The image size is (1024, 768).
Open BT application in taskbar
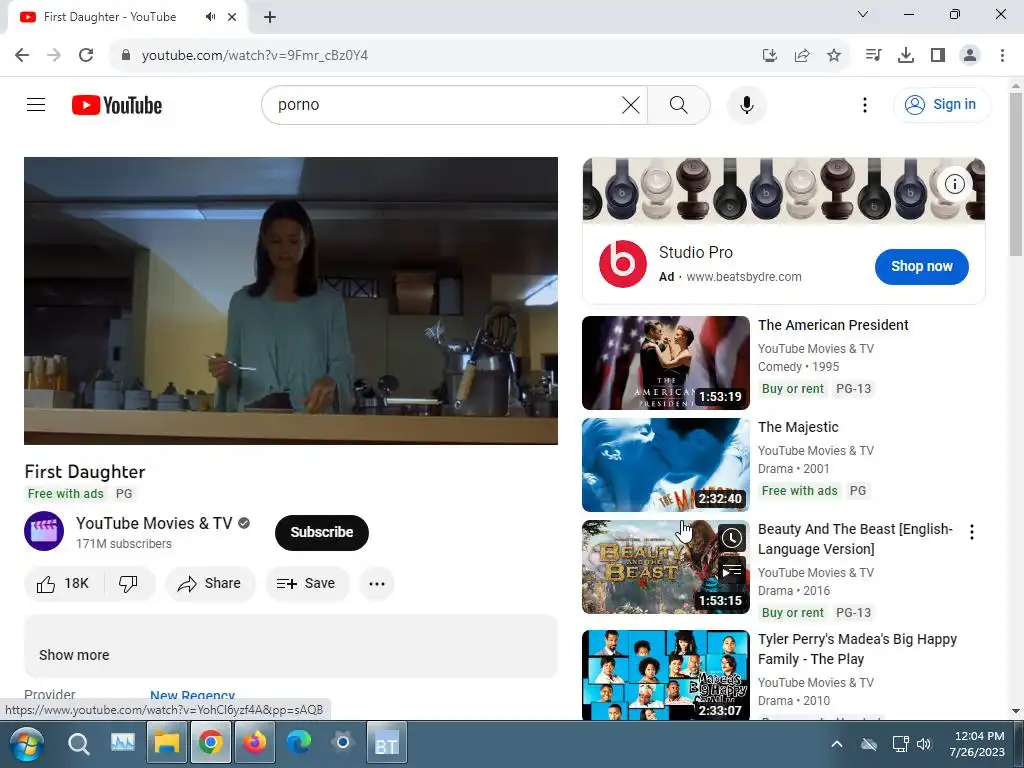coord(387,743)
